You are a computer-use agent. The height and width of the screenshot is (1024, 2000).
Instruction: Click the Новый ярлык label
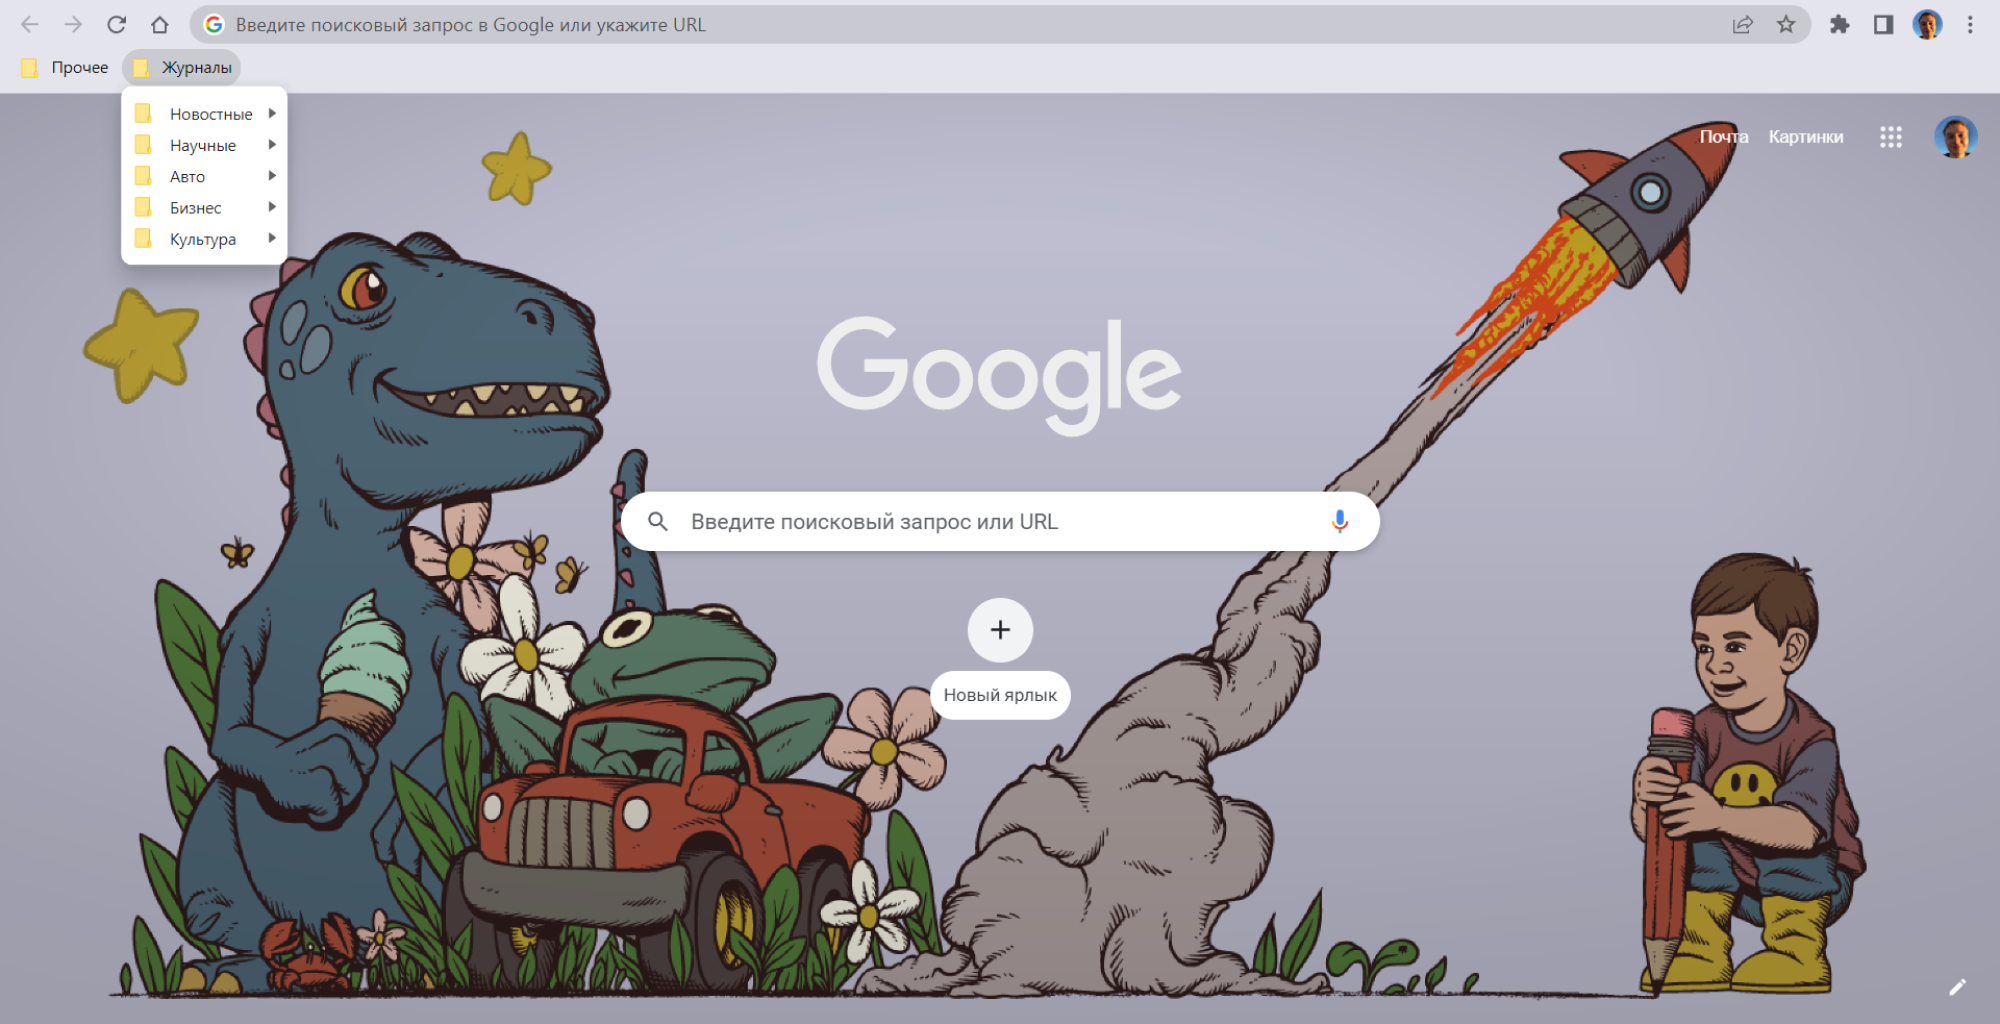pyautogui.click(x=1000, y=695)
